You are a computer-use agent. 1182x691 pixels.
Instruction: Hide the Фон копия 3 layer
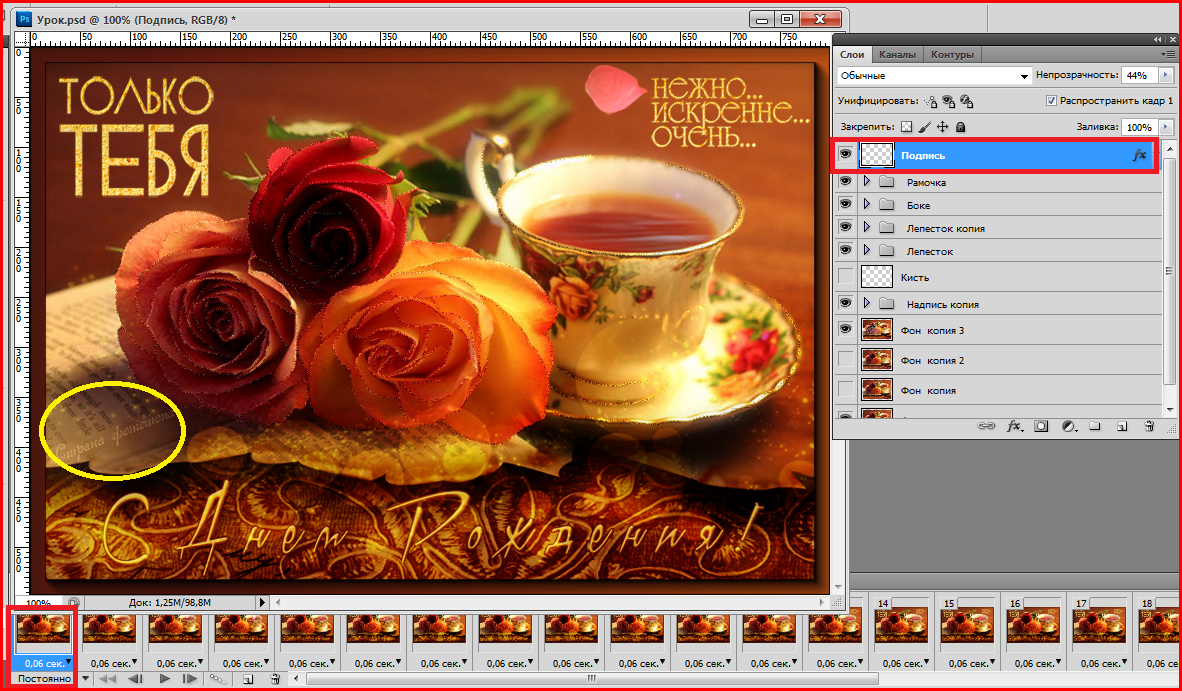(x=846, y=329)
